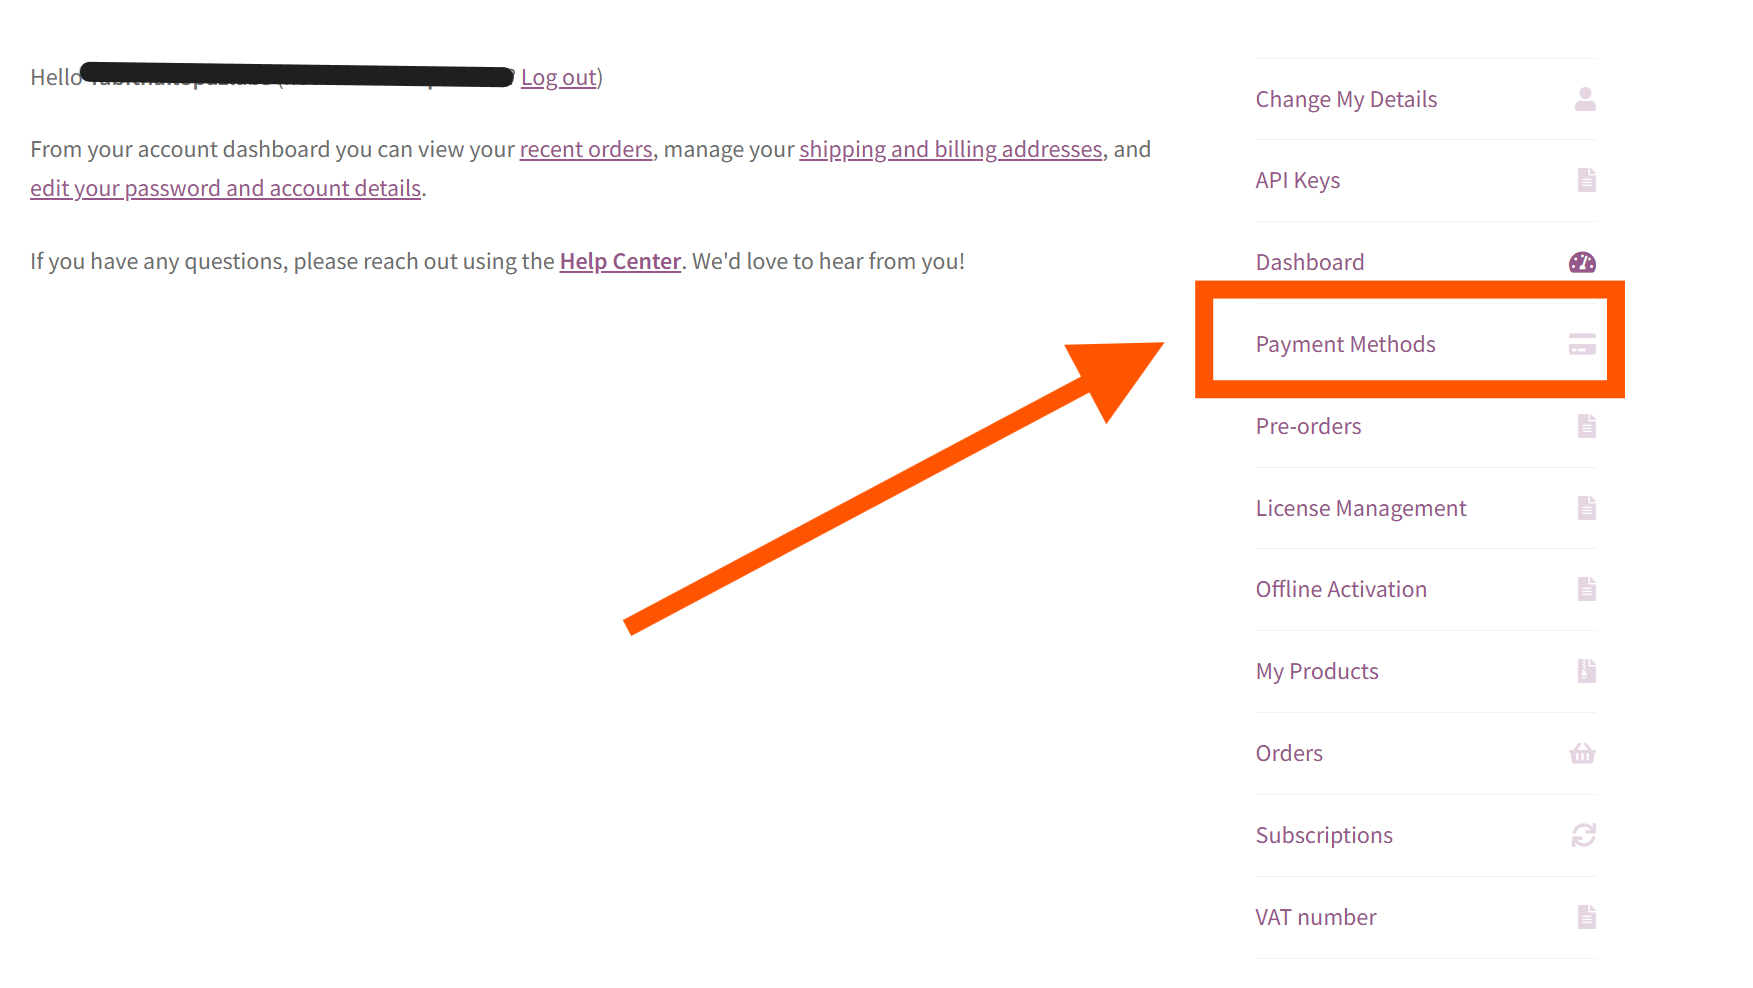Click the Offline Activation document icon

pos(1586,589)
